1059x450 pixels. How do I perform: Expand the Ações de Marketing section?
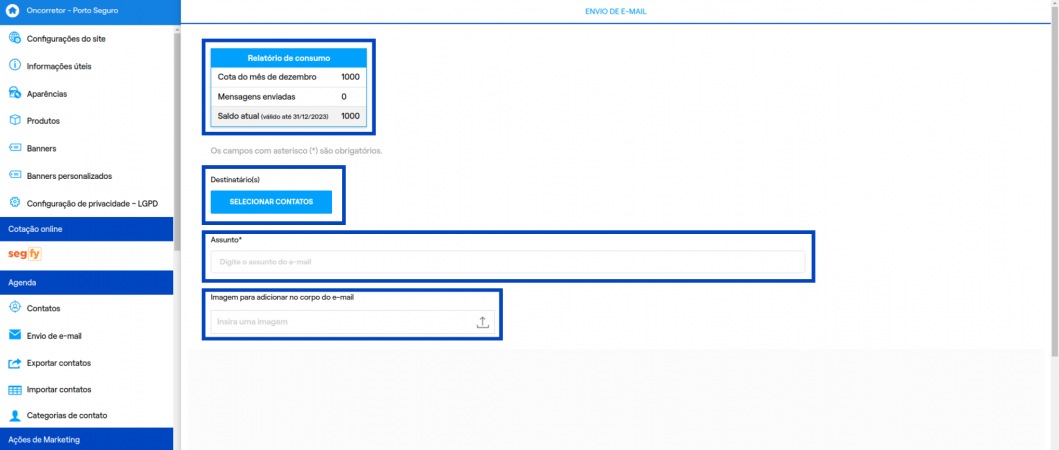coord(86,439)
